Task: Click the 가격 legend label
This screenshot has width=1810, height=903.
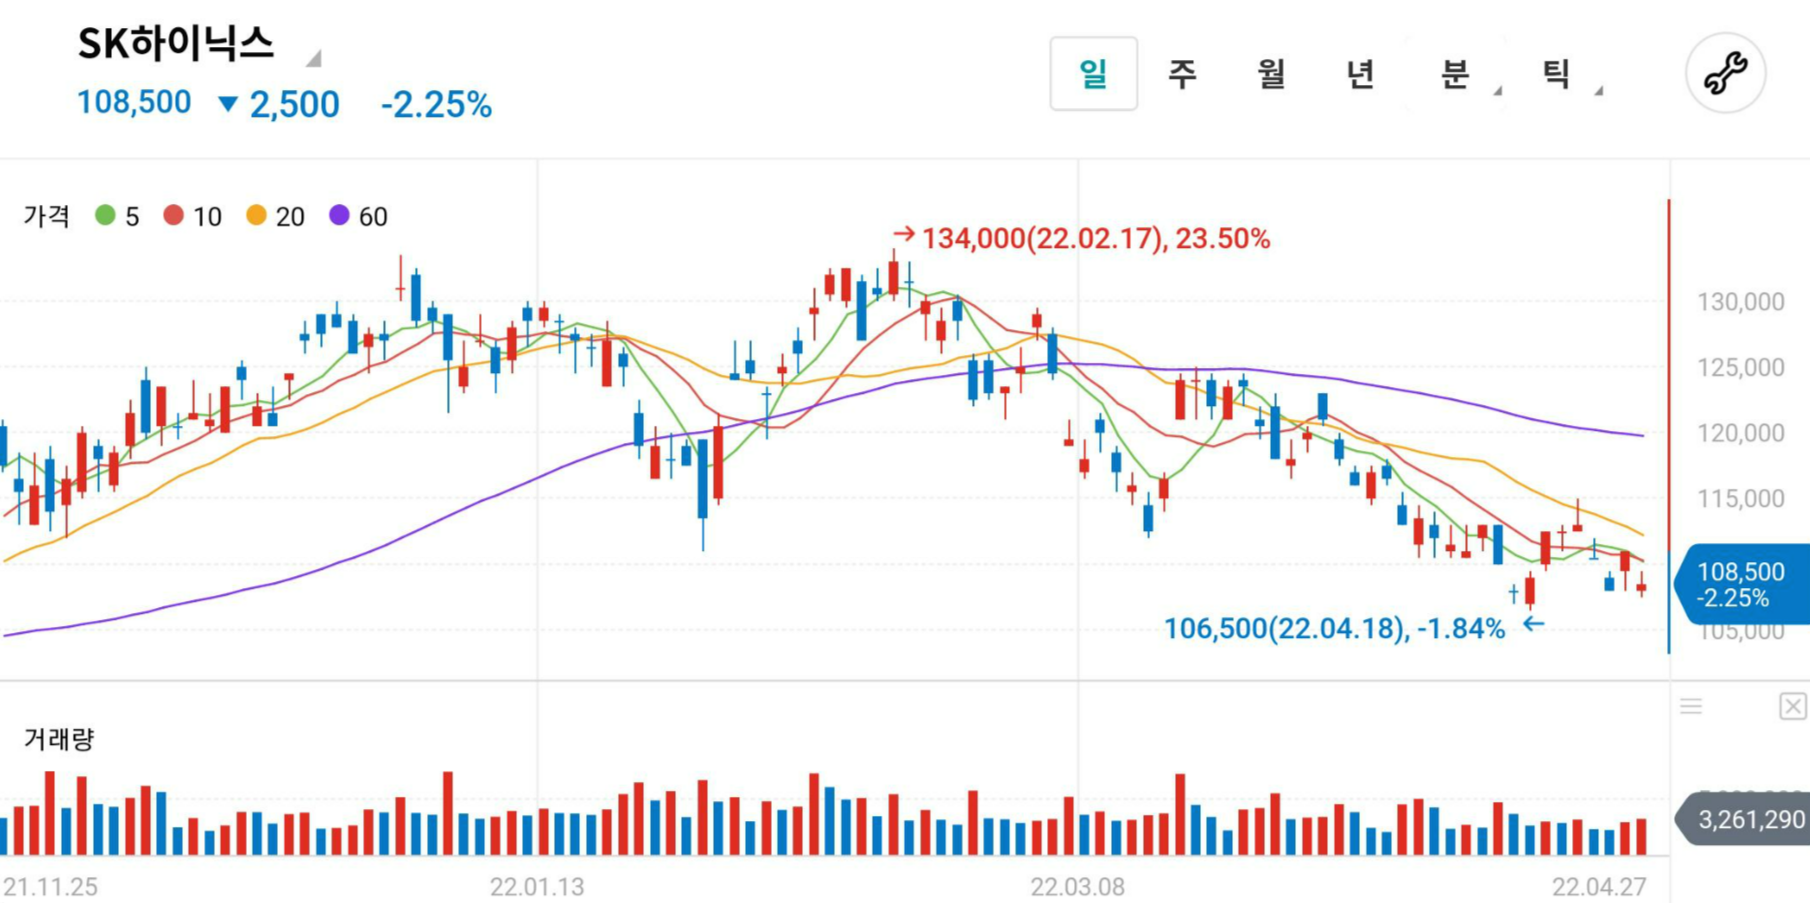Action: point(47,216)
